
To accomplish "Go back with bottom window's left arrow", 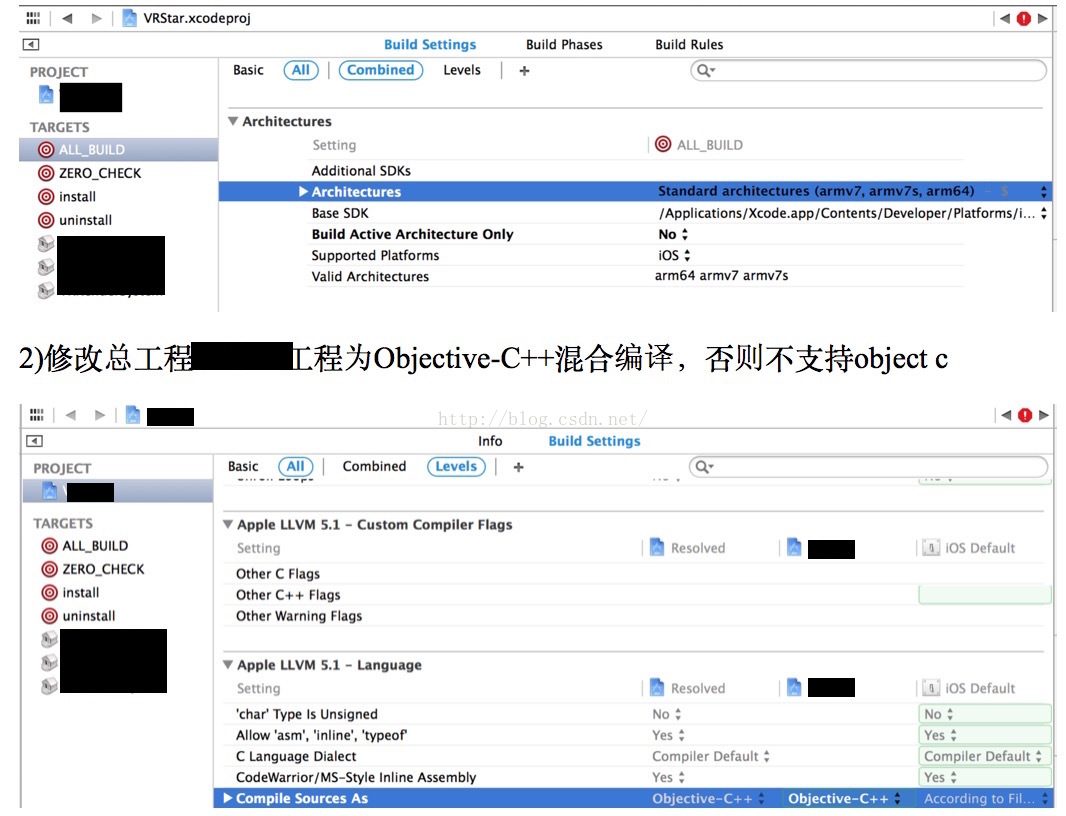I will (71, 415).
